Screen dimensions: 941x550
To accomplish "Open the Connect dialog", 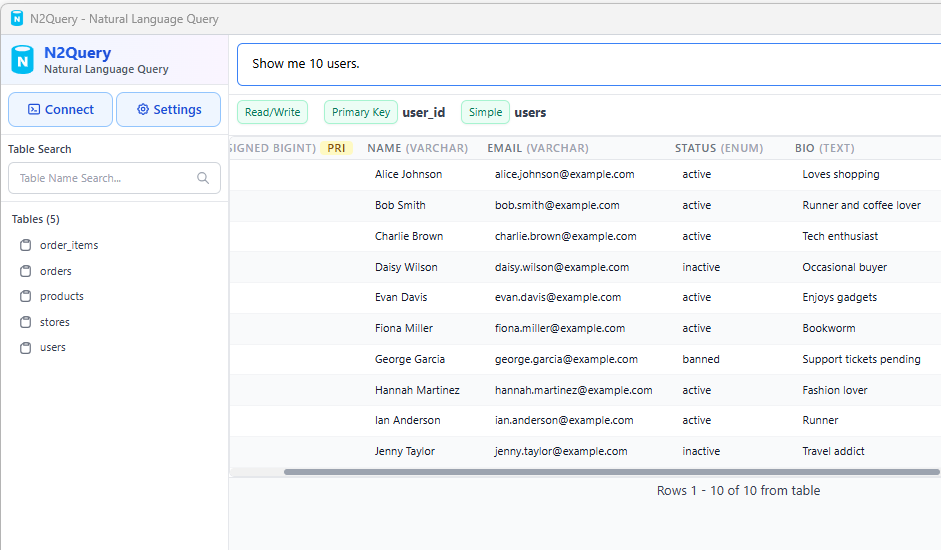I will click(61, 109).
